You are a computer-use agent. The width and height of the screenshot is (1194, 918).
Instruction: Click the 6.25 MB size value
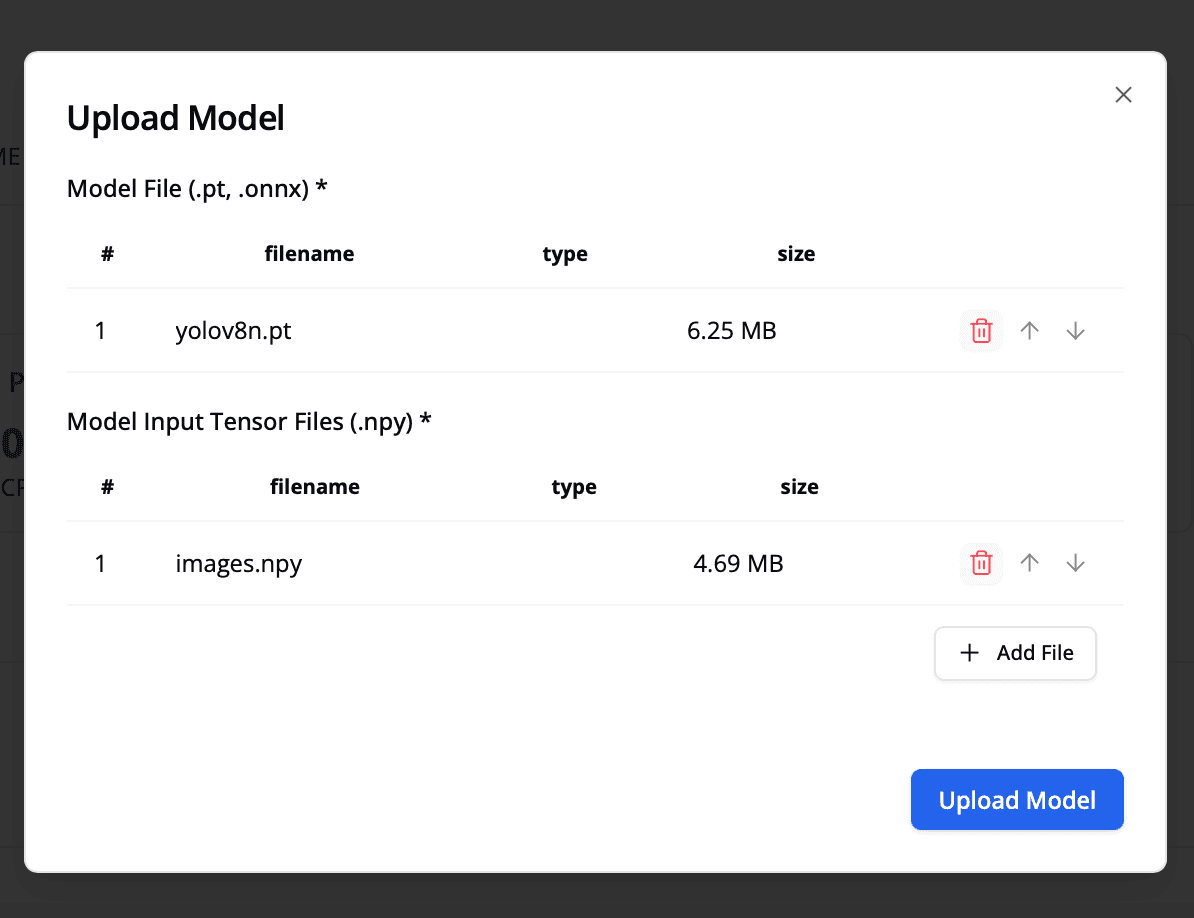731,330
